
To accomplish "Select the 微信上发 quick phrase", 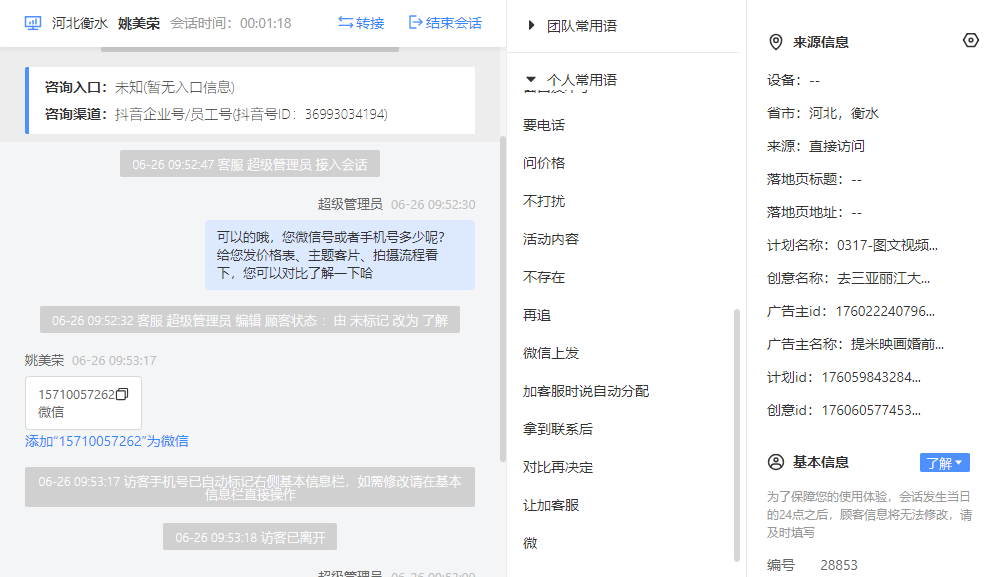I will pyautogui.click(x=551, y=353).
